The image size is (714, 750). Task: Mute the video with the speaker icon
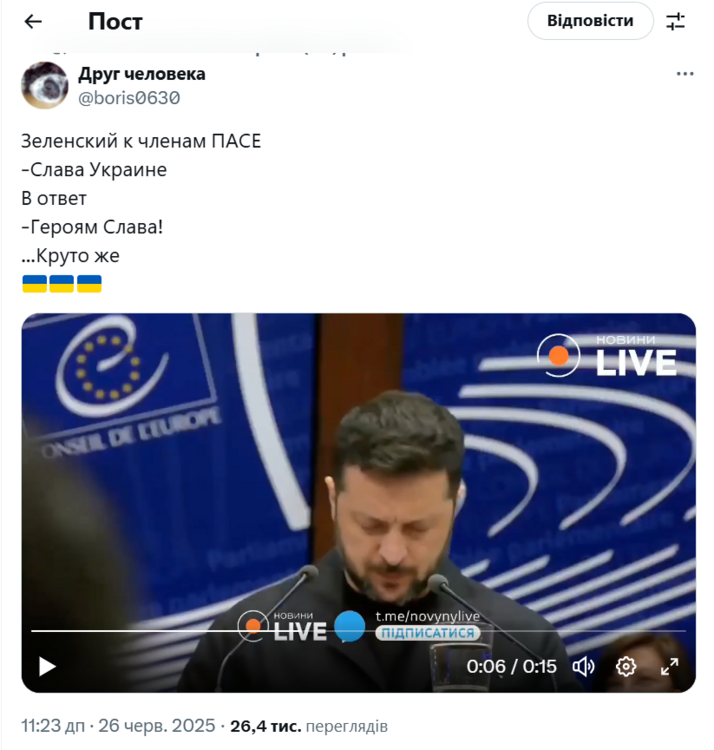583,666
